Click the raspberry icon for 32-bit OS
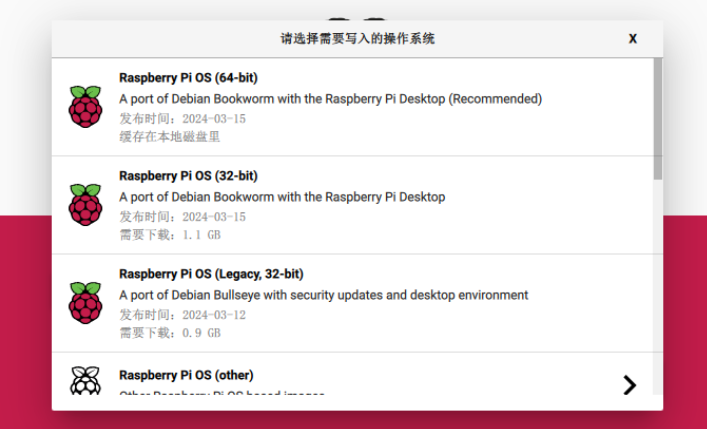Viewport: 707px width, 429px height. click(x=85, y=205)
